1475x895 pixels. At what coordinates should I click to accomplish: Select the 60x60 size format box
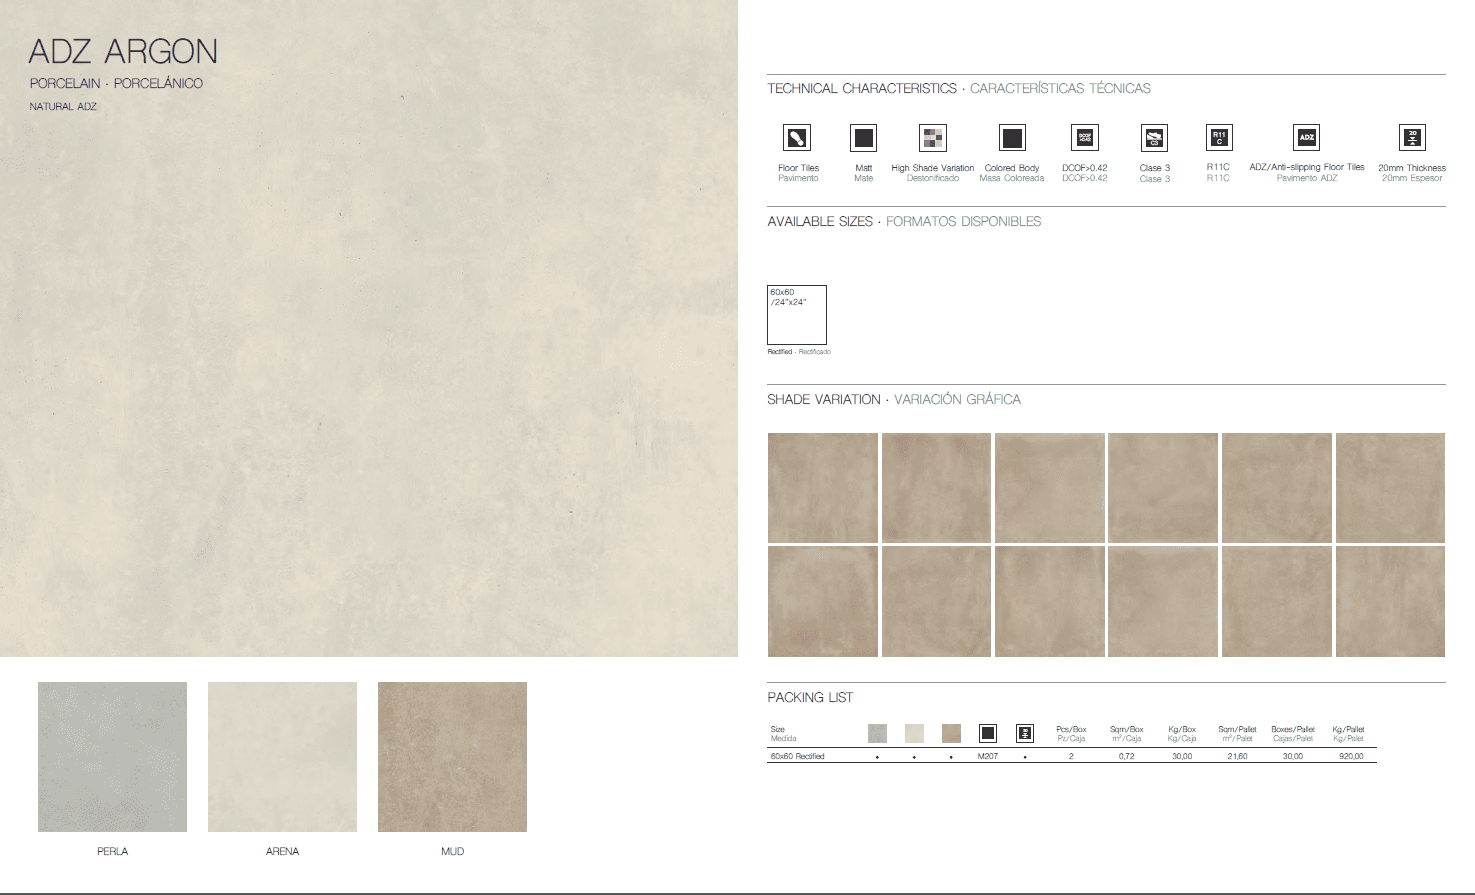tap(797, 315)
